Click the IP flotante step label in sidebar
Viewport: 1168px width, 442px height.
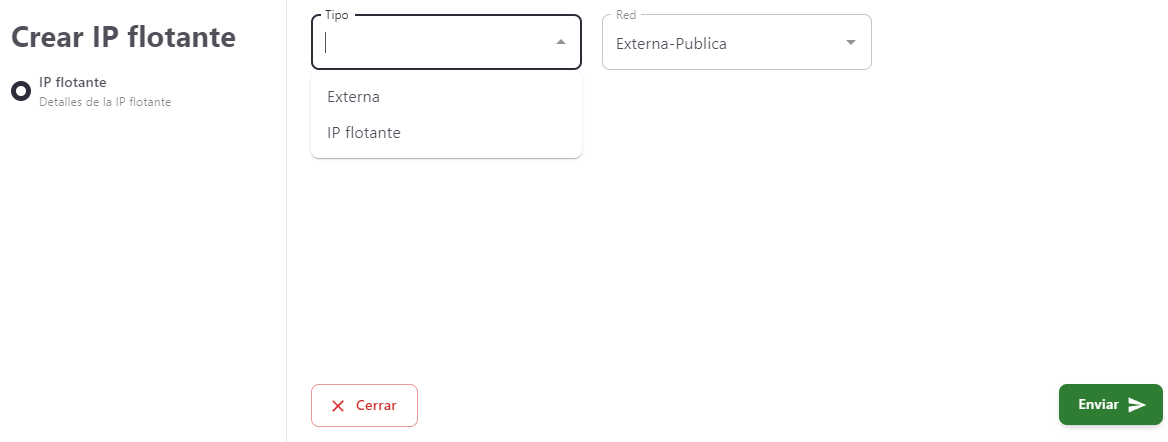[72, 82]
